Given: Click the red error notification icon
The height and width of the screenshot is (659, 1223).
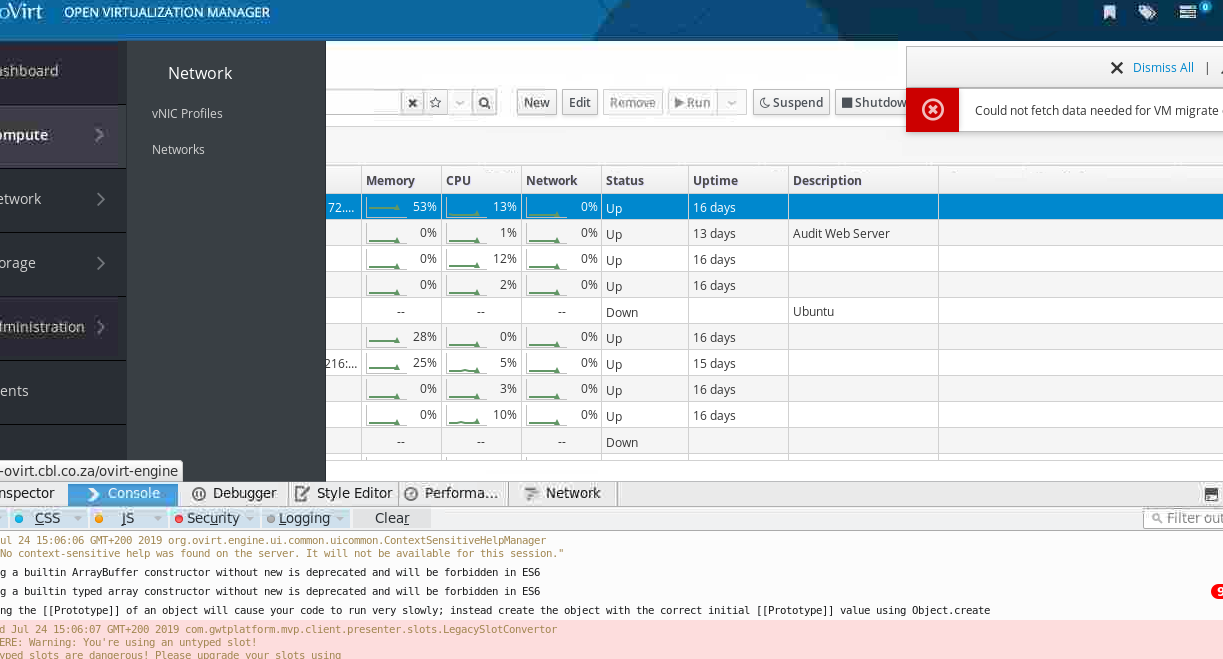Looking at the screenshot, I should coord(932,110).
